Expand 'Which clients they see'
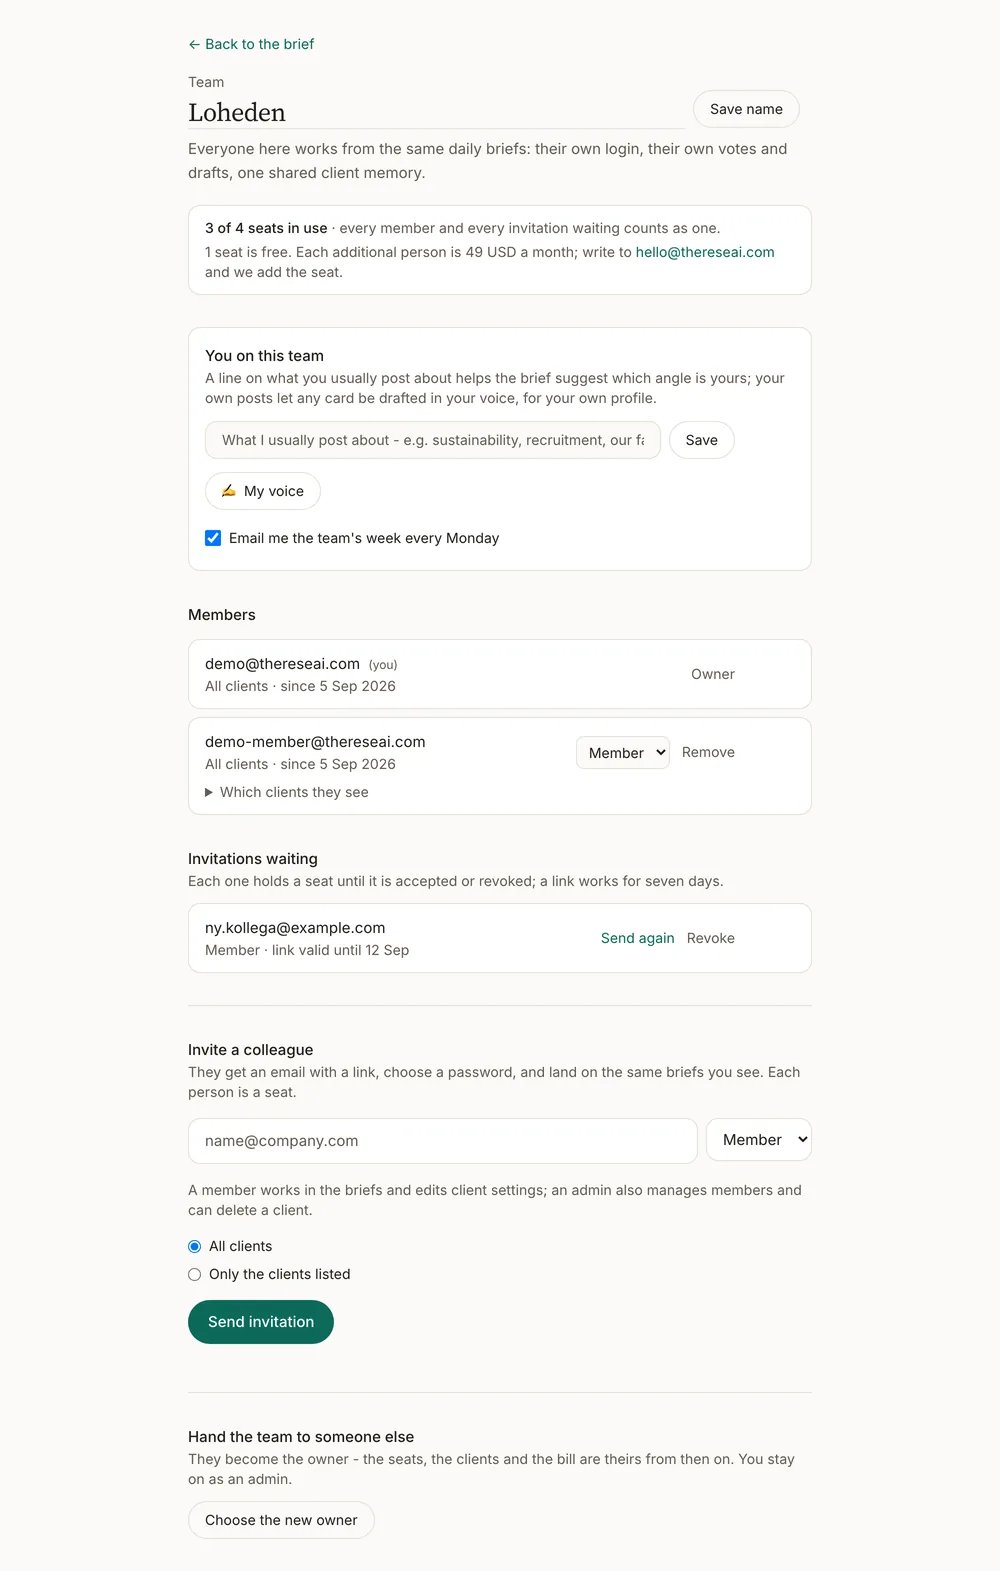 [287, 792]
